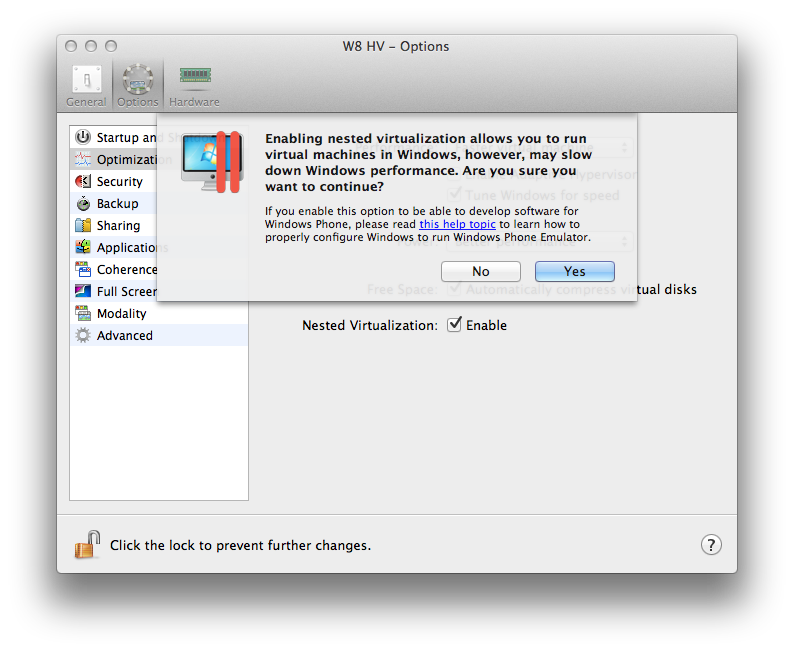Click No to cancel nested virtualization

click(481, 272)
